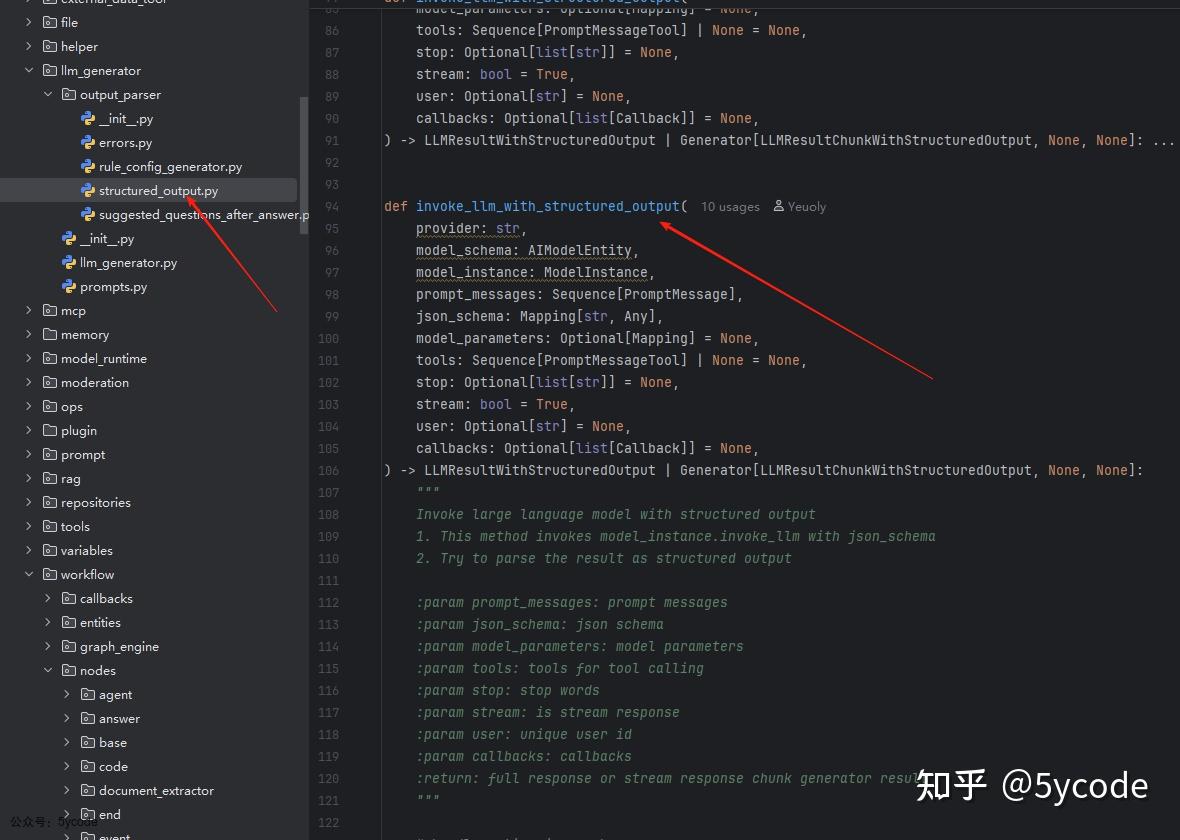
Task: Click the Python icon next to rule_config_generator.py
Action: [88, 166]
